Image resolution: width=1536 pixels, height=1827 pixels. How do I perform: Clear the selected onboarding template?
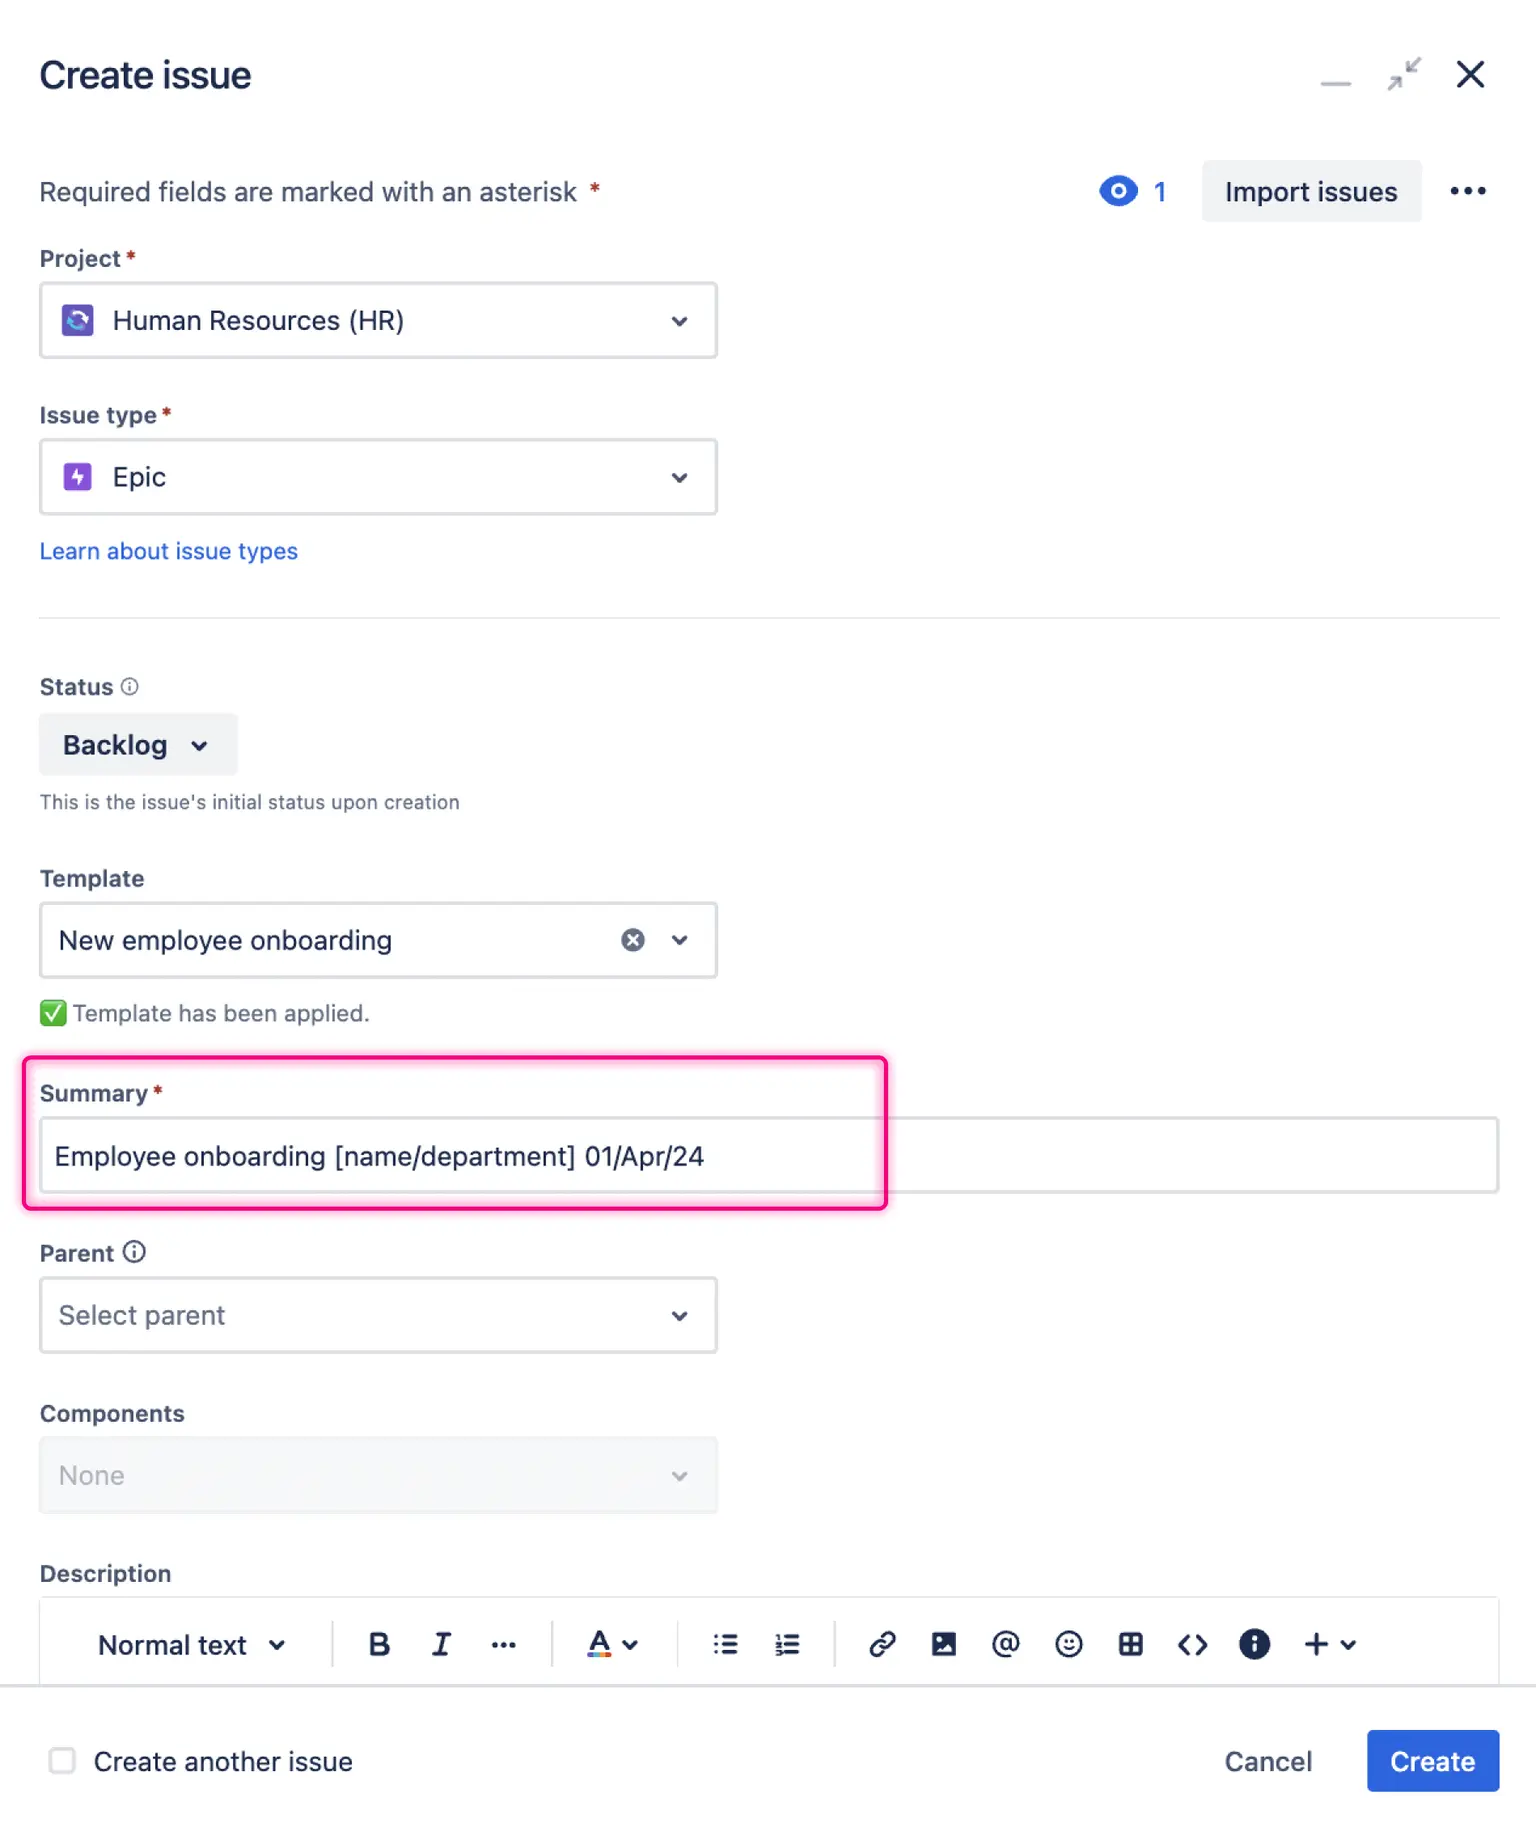pos(632,940)
